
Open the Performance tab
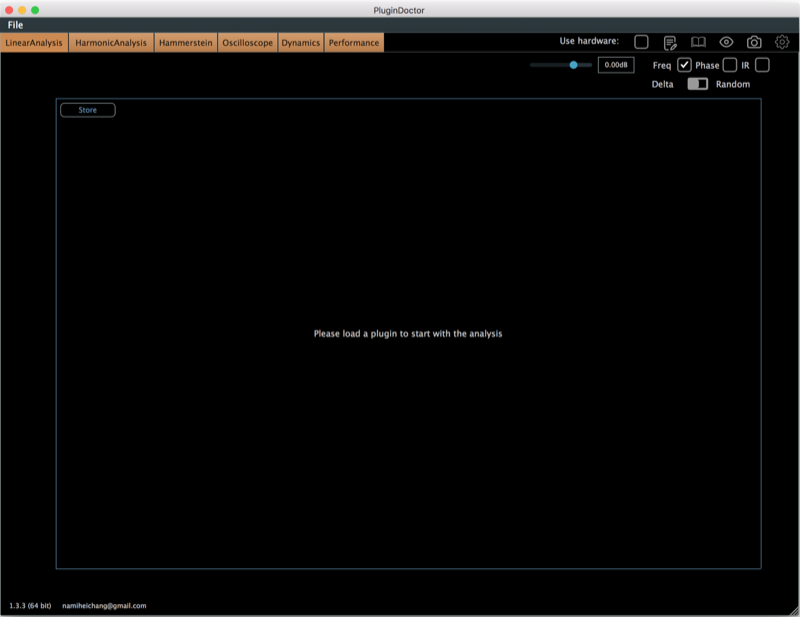(354, 43)
